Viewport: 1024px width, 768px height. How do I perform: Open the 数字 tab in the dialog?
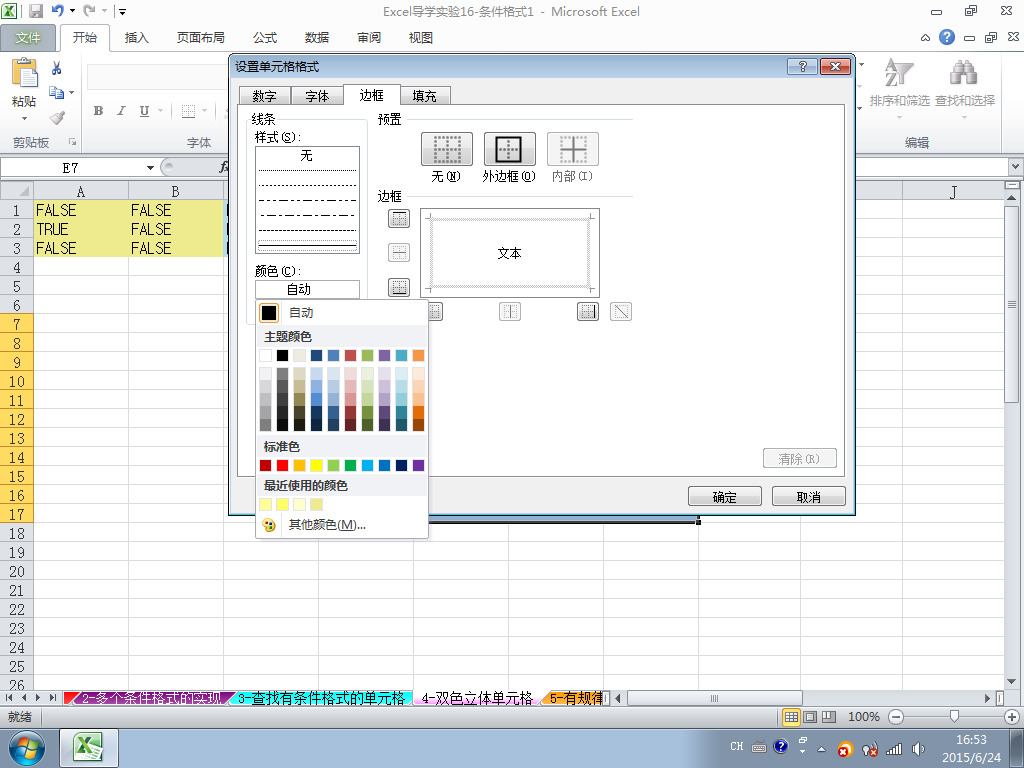[x=264, y=96]
